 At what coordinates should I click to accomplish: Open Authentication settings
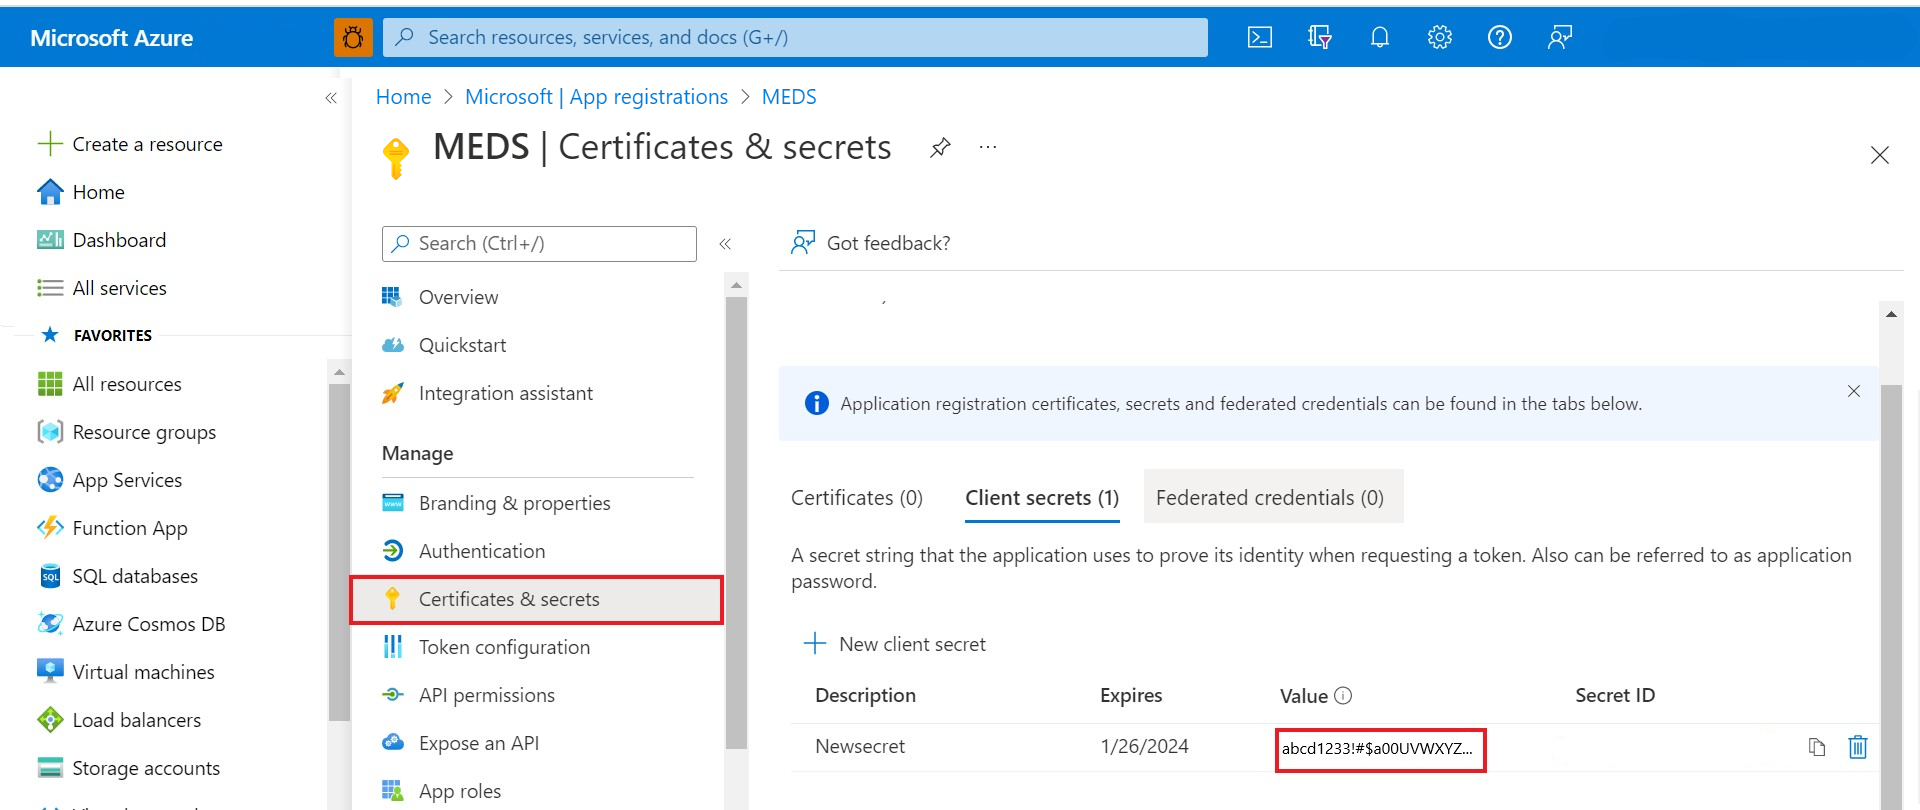pyautogui.click(x=463, y=551)
